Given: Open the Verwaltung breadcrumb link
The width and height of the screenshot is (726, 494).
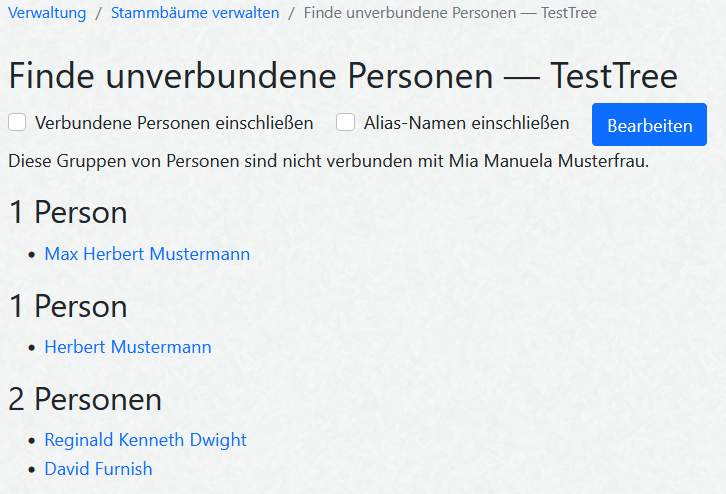Looking at the screenshot, I should click(x=47, y=13).
